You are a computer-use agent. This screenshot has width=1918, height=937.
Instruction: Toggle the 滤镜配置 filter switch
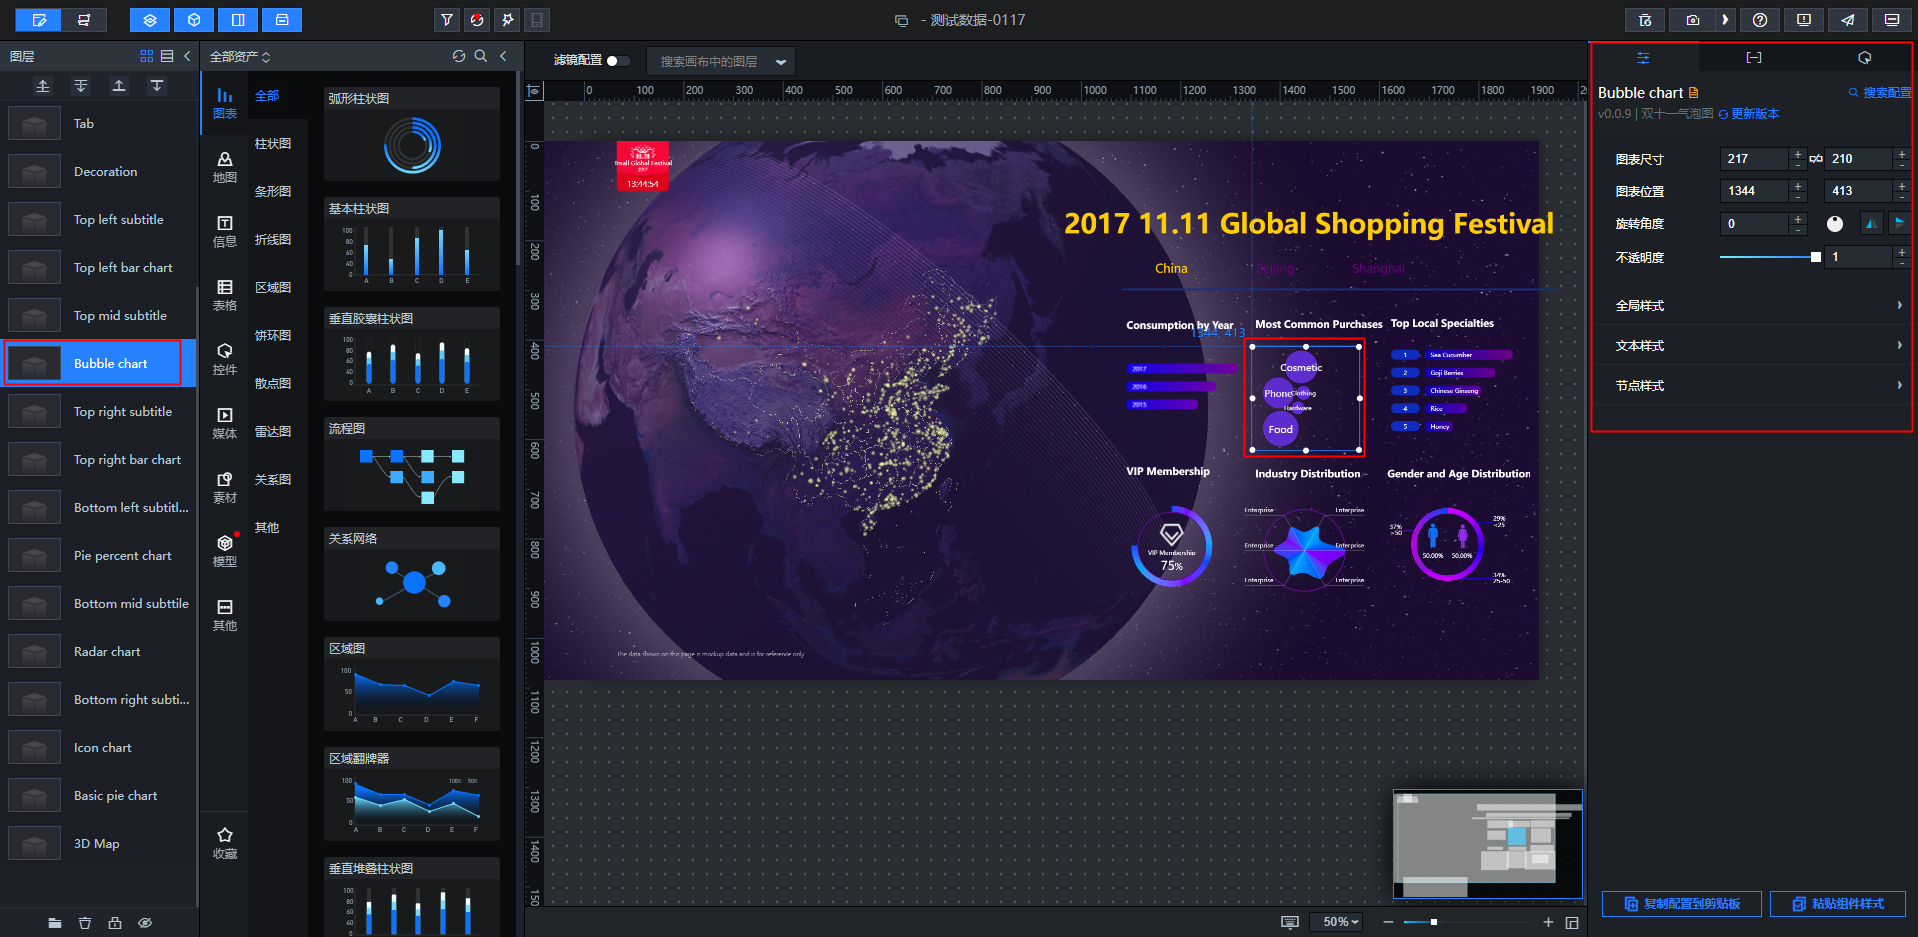click(x=618, y=61)
